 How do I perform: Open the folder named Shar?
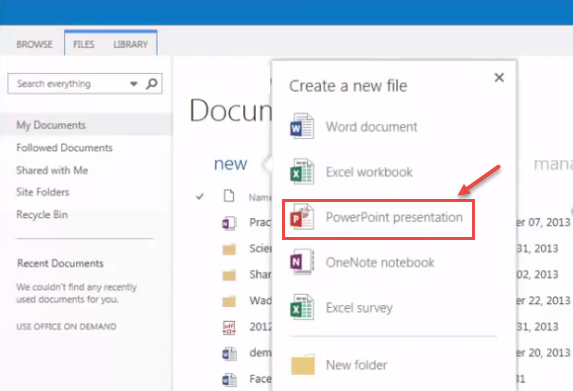pyautogui.click(x=260, y=274)
